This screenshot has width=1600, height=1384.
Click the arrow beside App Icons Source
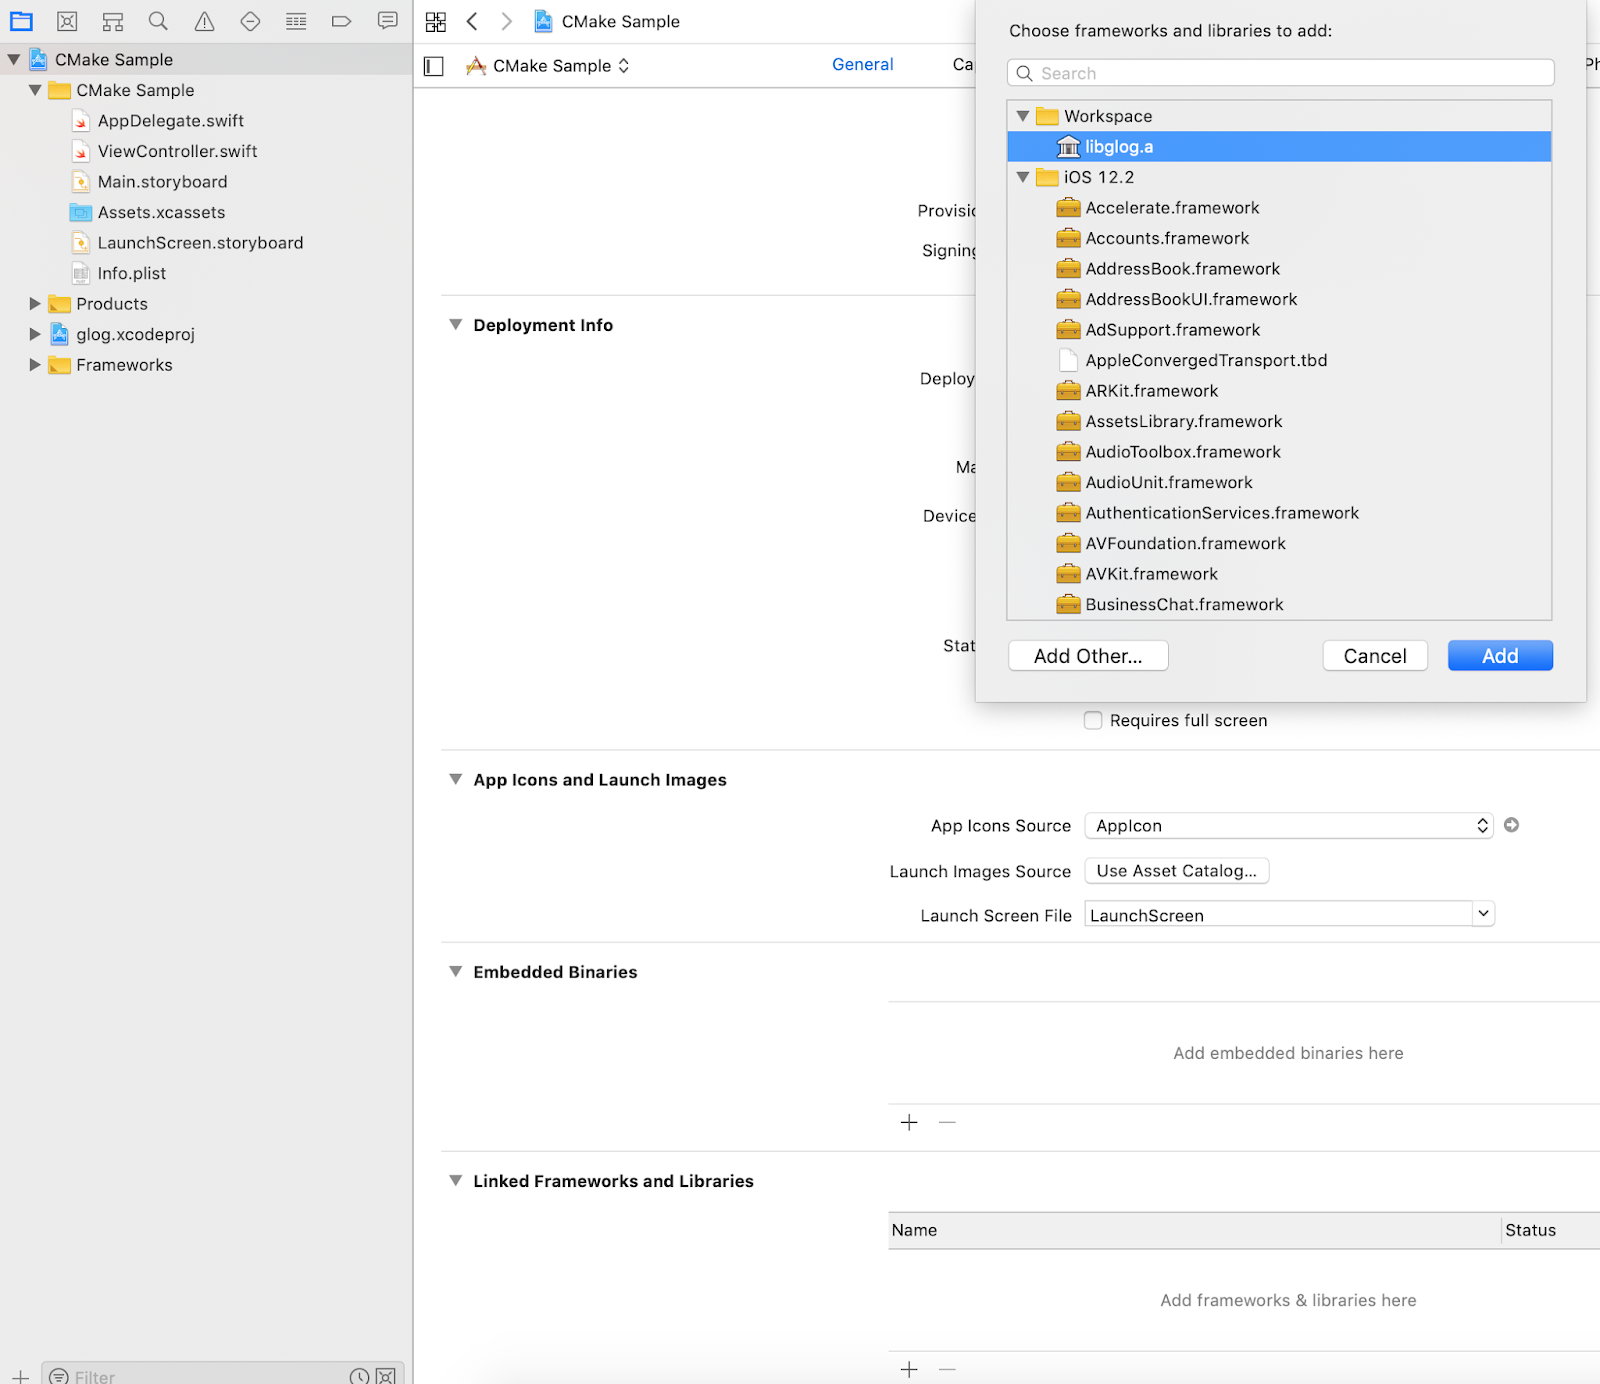(x=1512, y=825)
